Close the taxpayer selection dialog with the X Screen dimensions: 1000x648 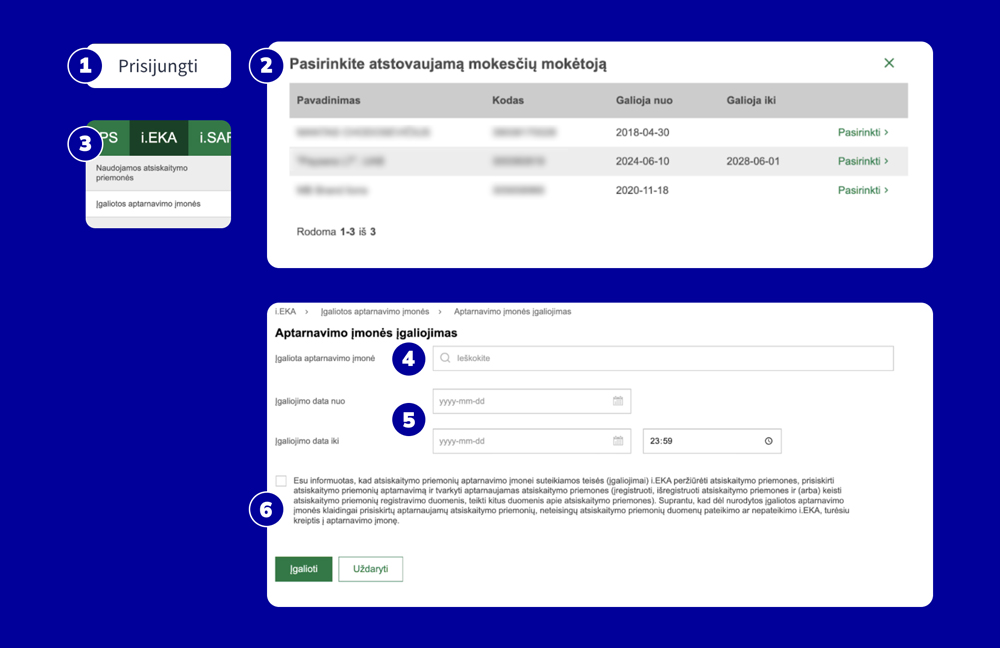click(x=889, y=62)
